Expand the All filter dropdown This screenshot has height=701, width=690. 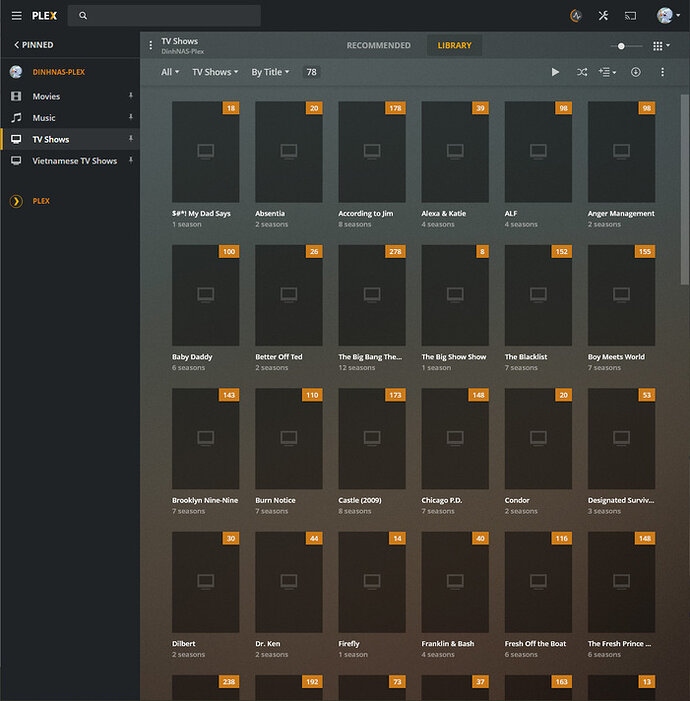pos(170,72)
